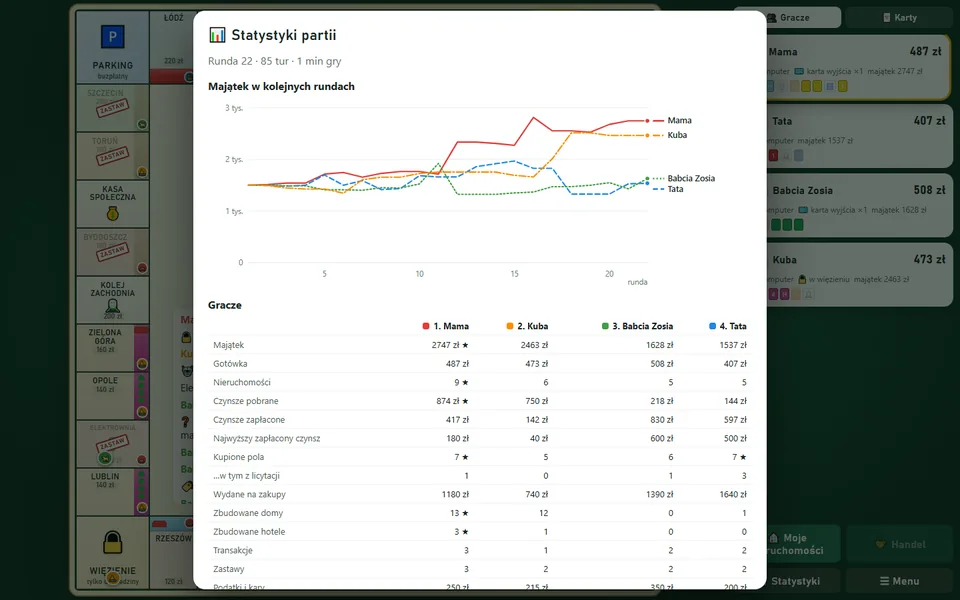960x600 pixels.
Task: Click the blue Parking P icon
Action: click(x=113, y=37)
